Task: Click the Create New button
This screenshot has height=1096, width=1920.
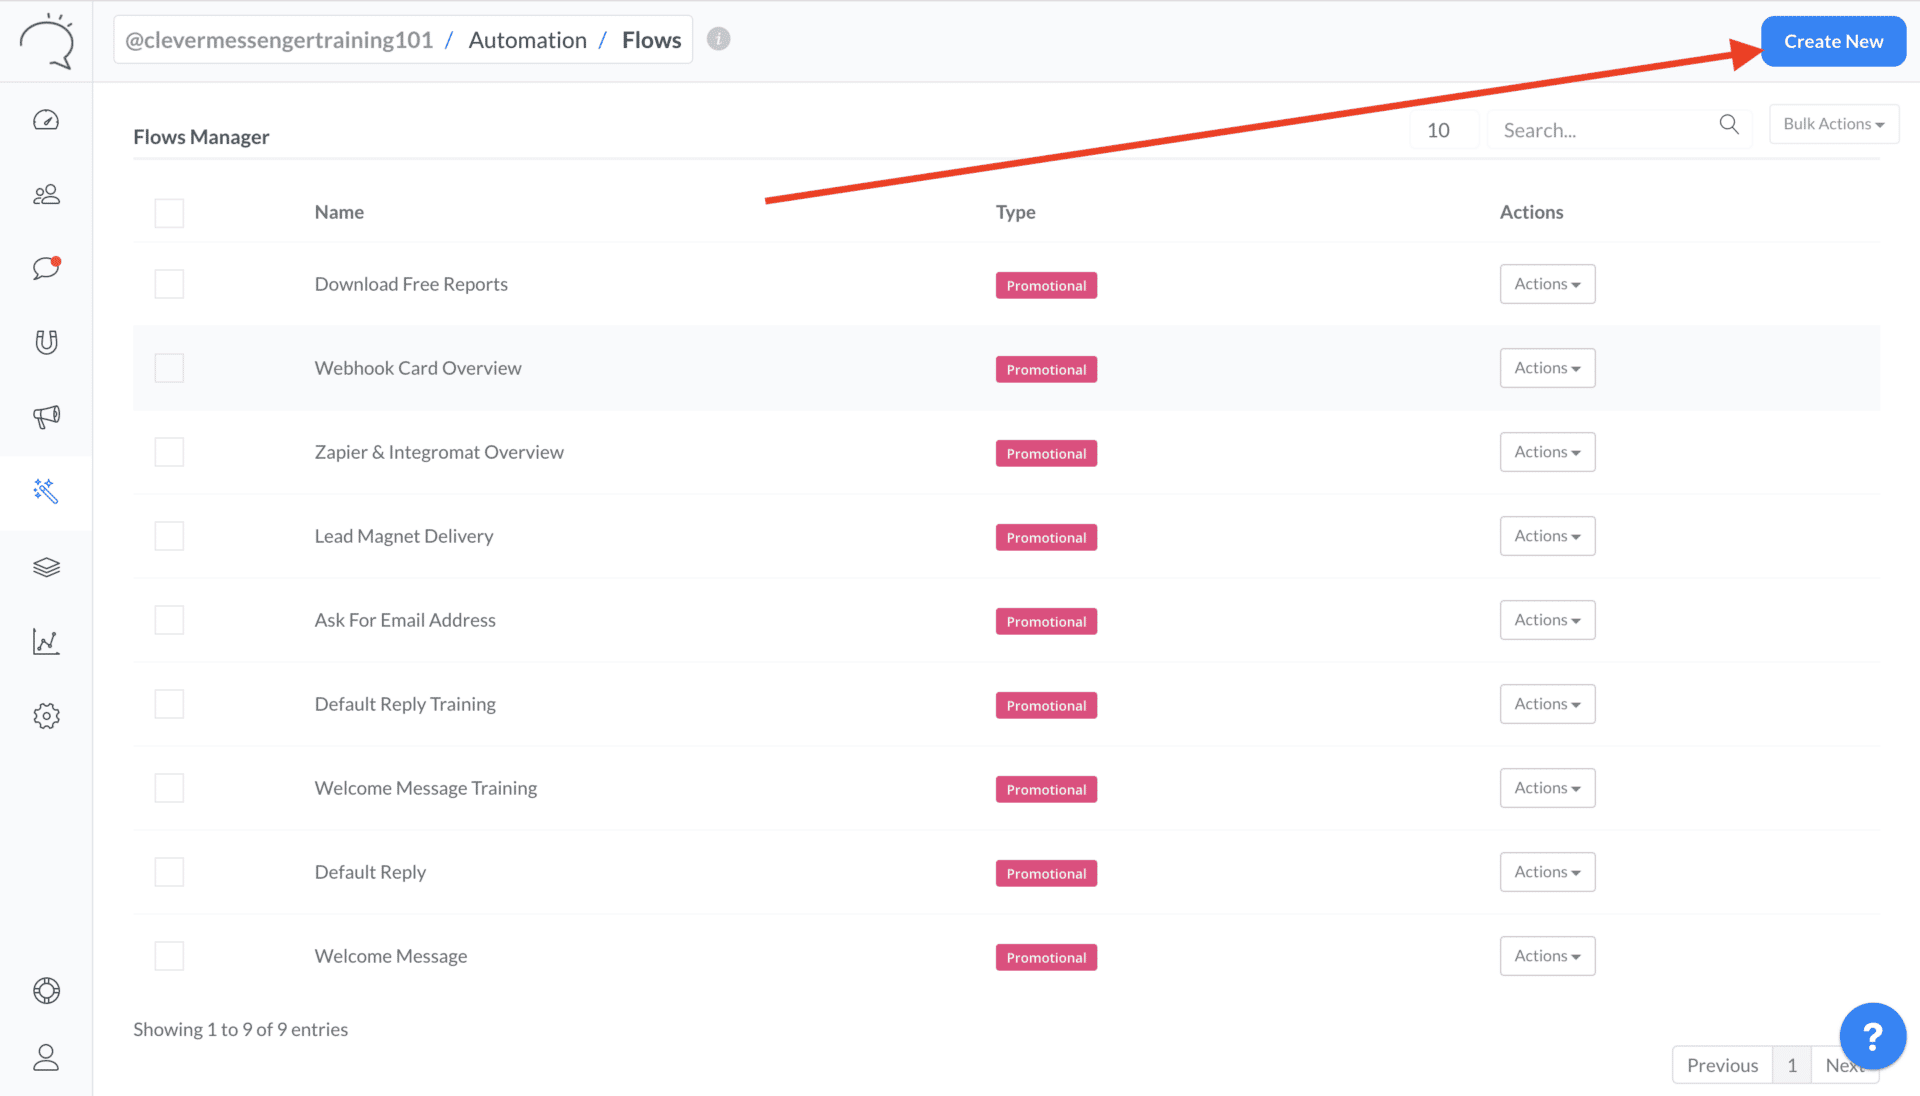Action: click(1832, 41)
